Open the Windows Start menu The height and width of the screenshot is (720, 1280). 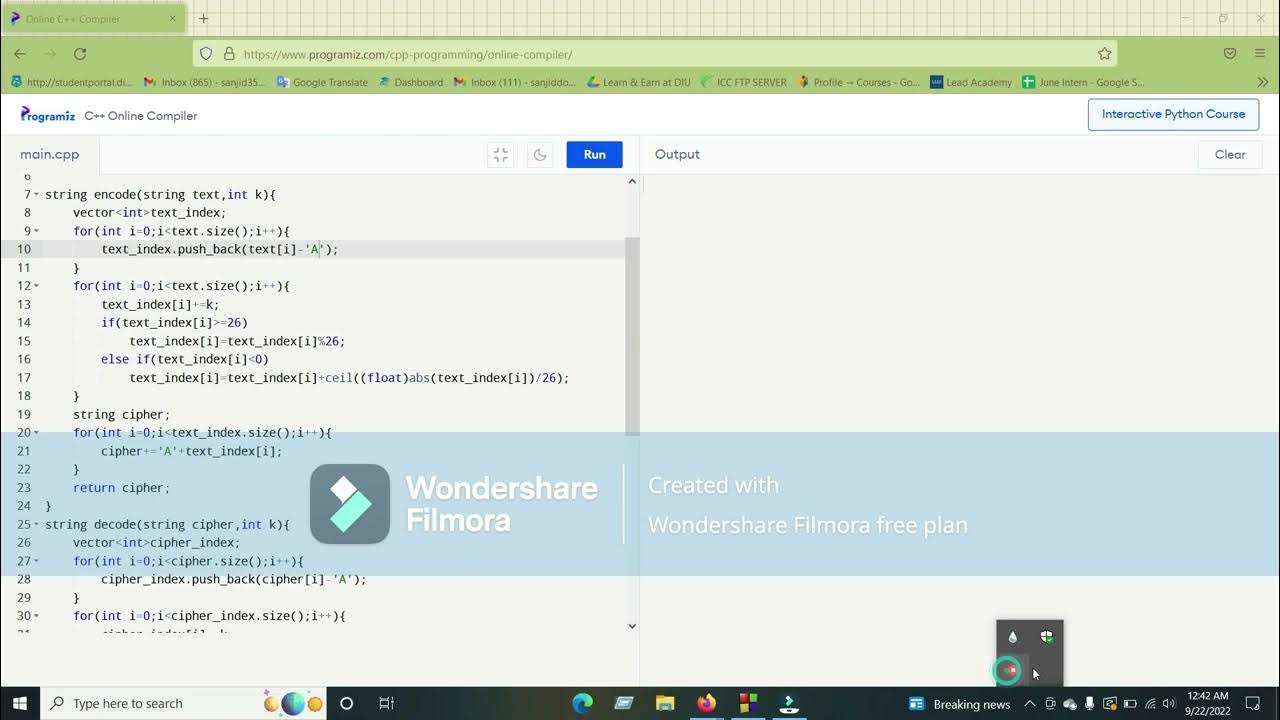[20, 703]
